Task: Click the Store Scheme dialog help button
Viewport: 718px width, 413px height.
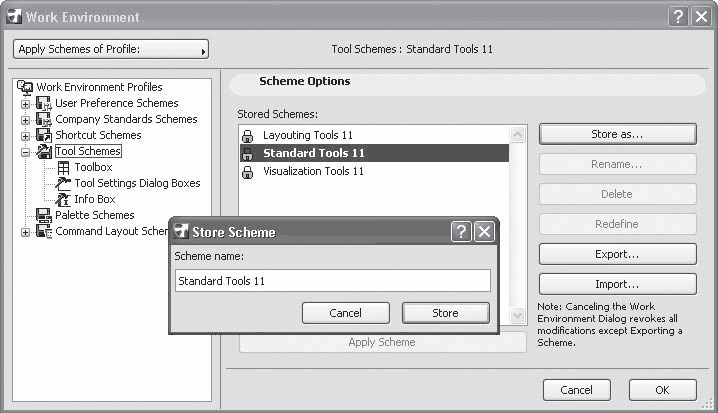Action: coord(460,232)
